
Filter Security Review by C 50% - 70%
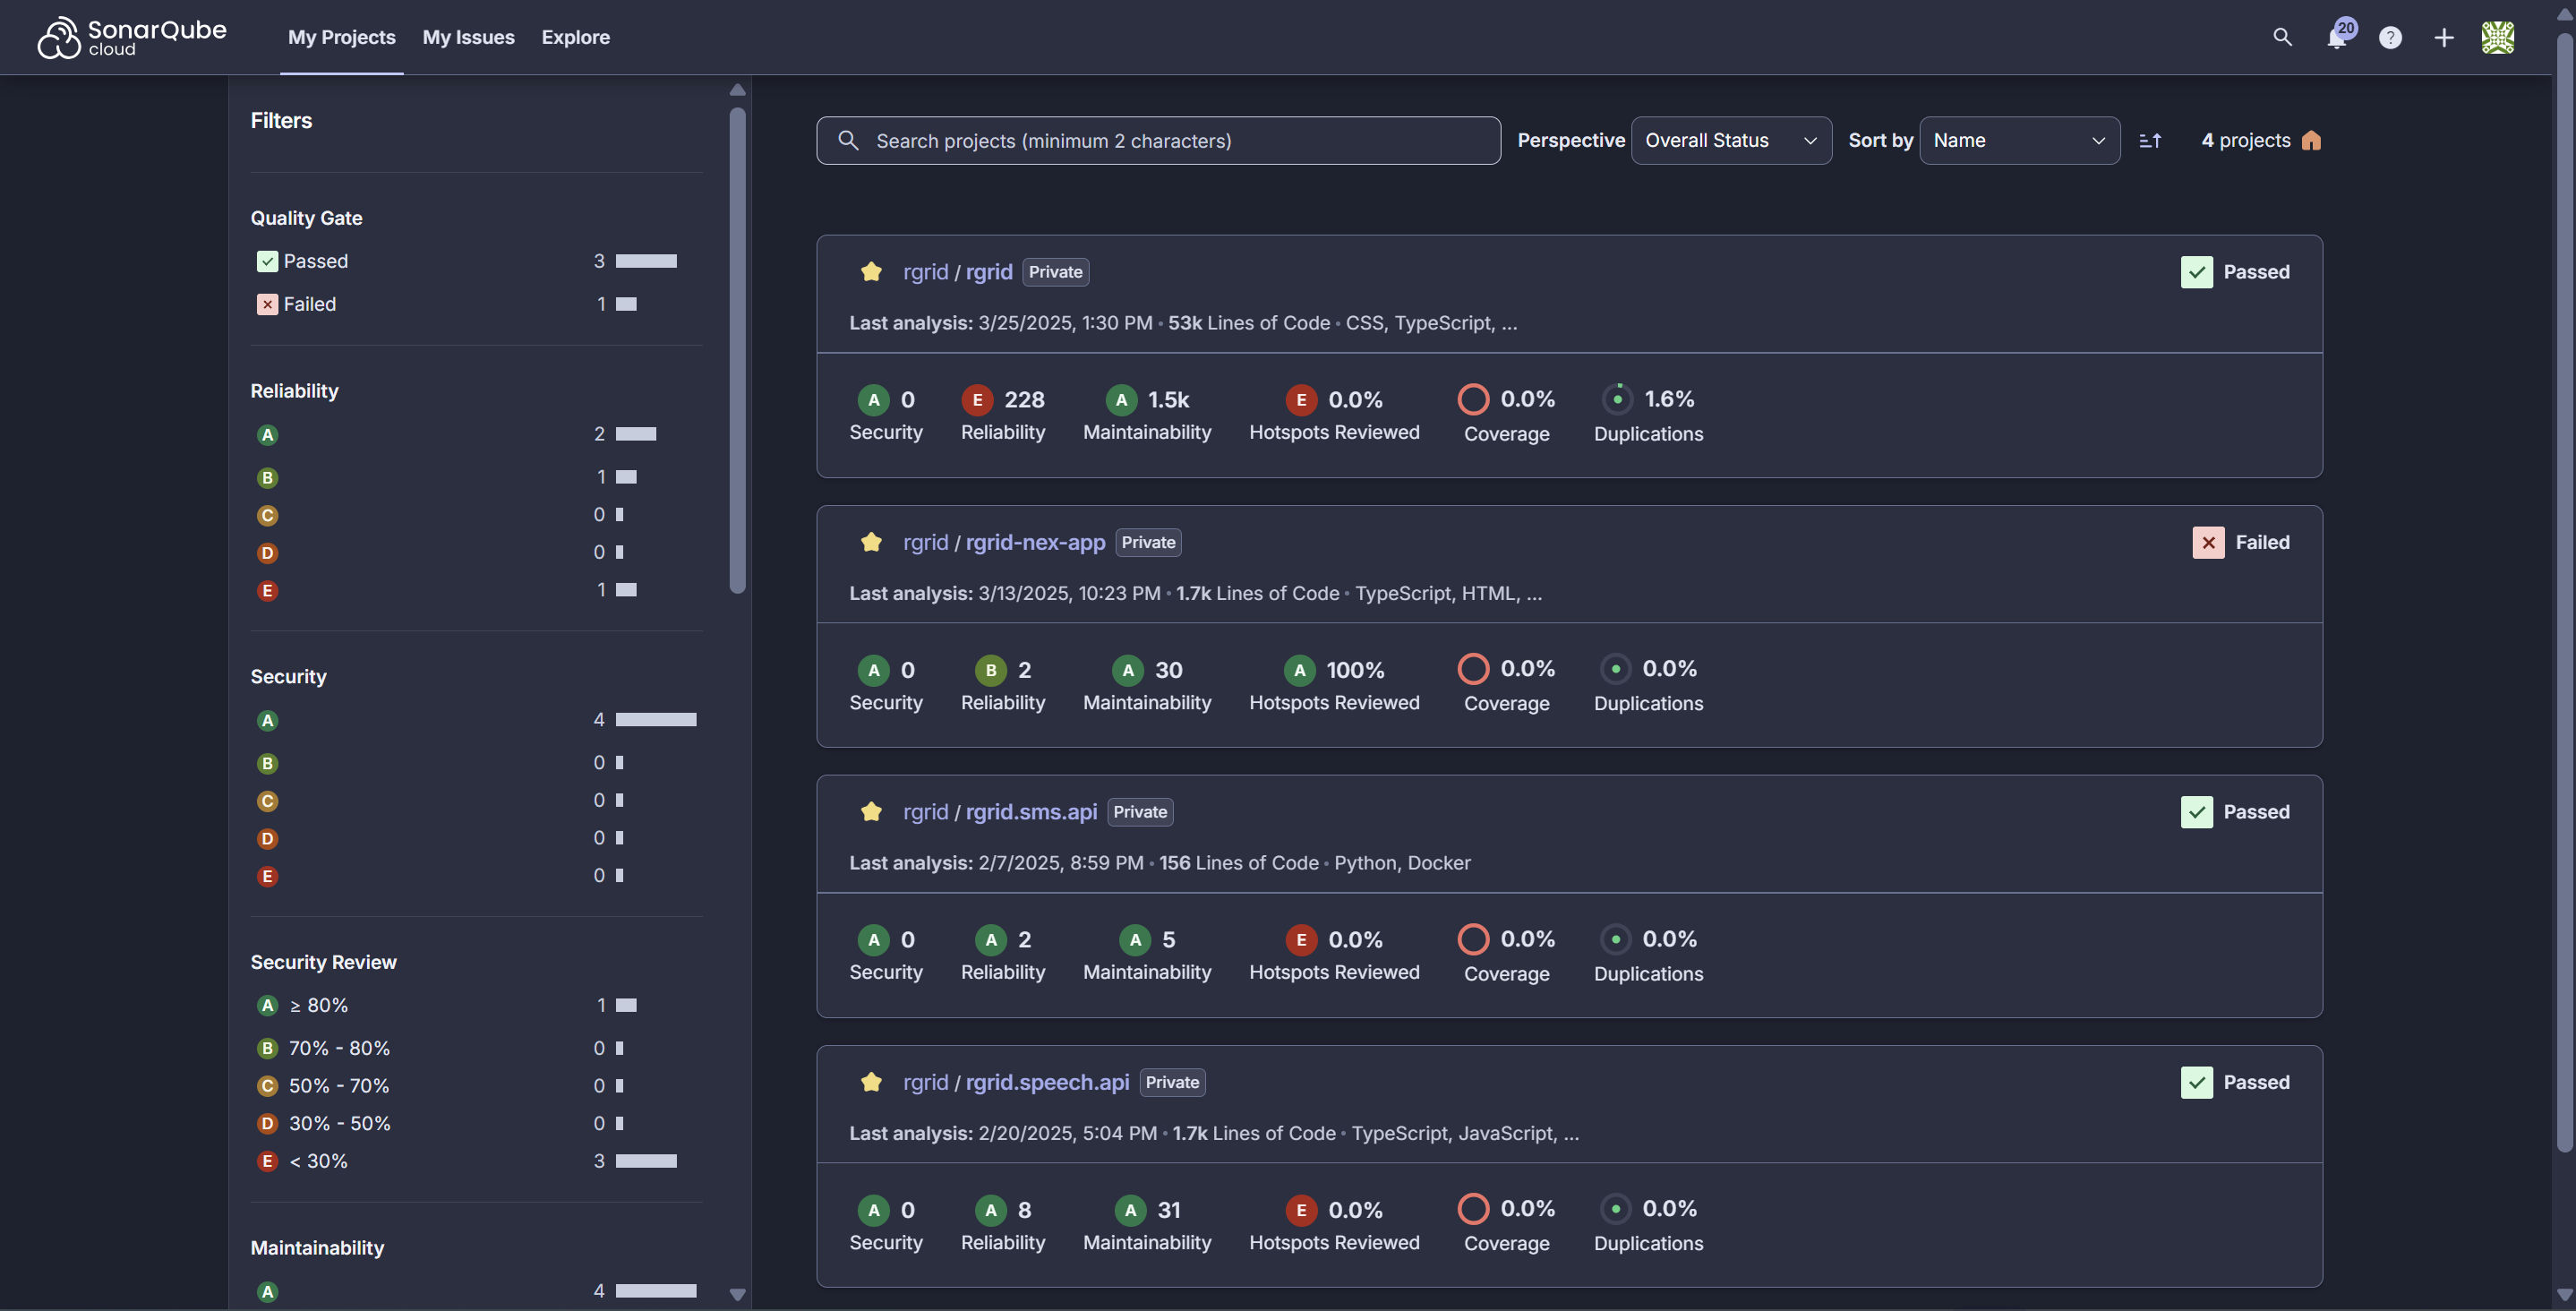[x=476, y=1087]
